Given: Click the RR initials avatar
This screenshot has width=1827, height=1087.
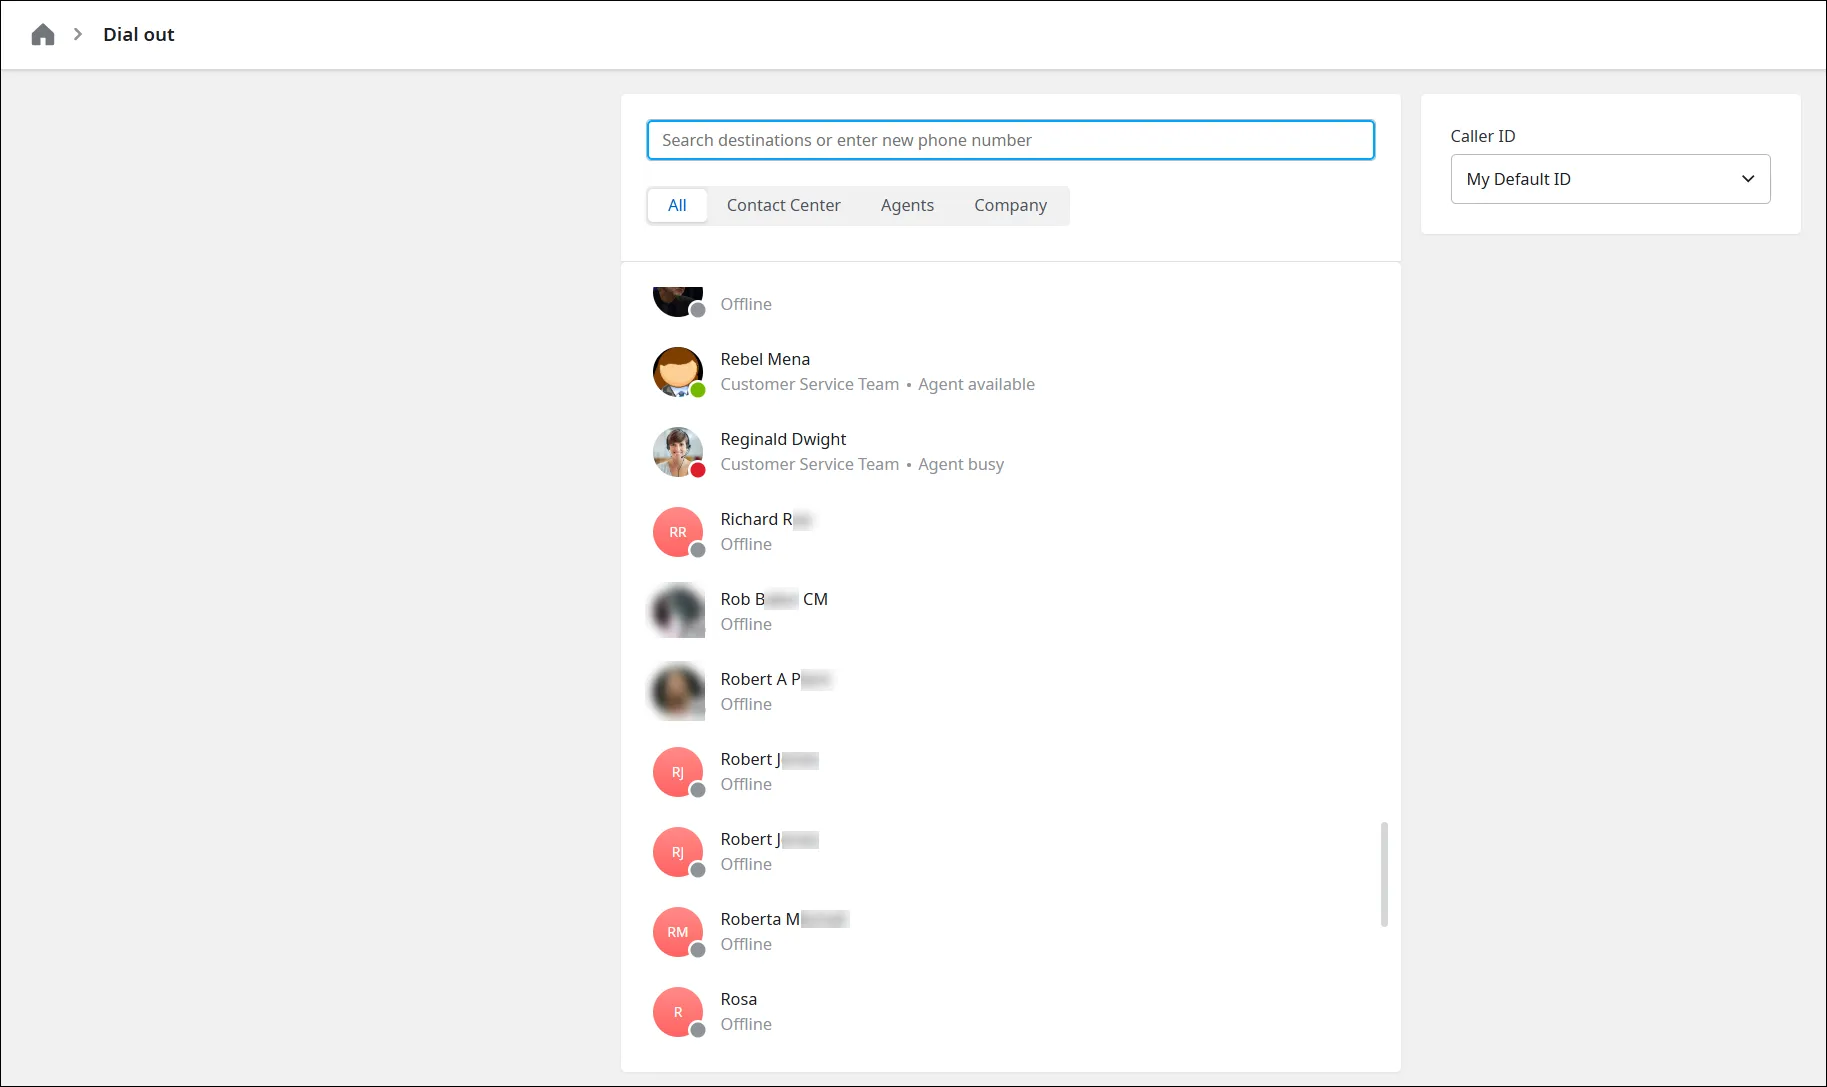Looking at the screenshot, I should coord(678,532).
